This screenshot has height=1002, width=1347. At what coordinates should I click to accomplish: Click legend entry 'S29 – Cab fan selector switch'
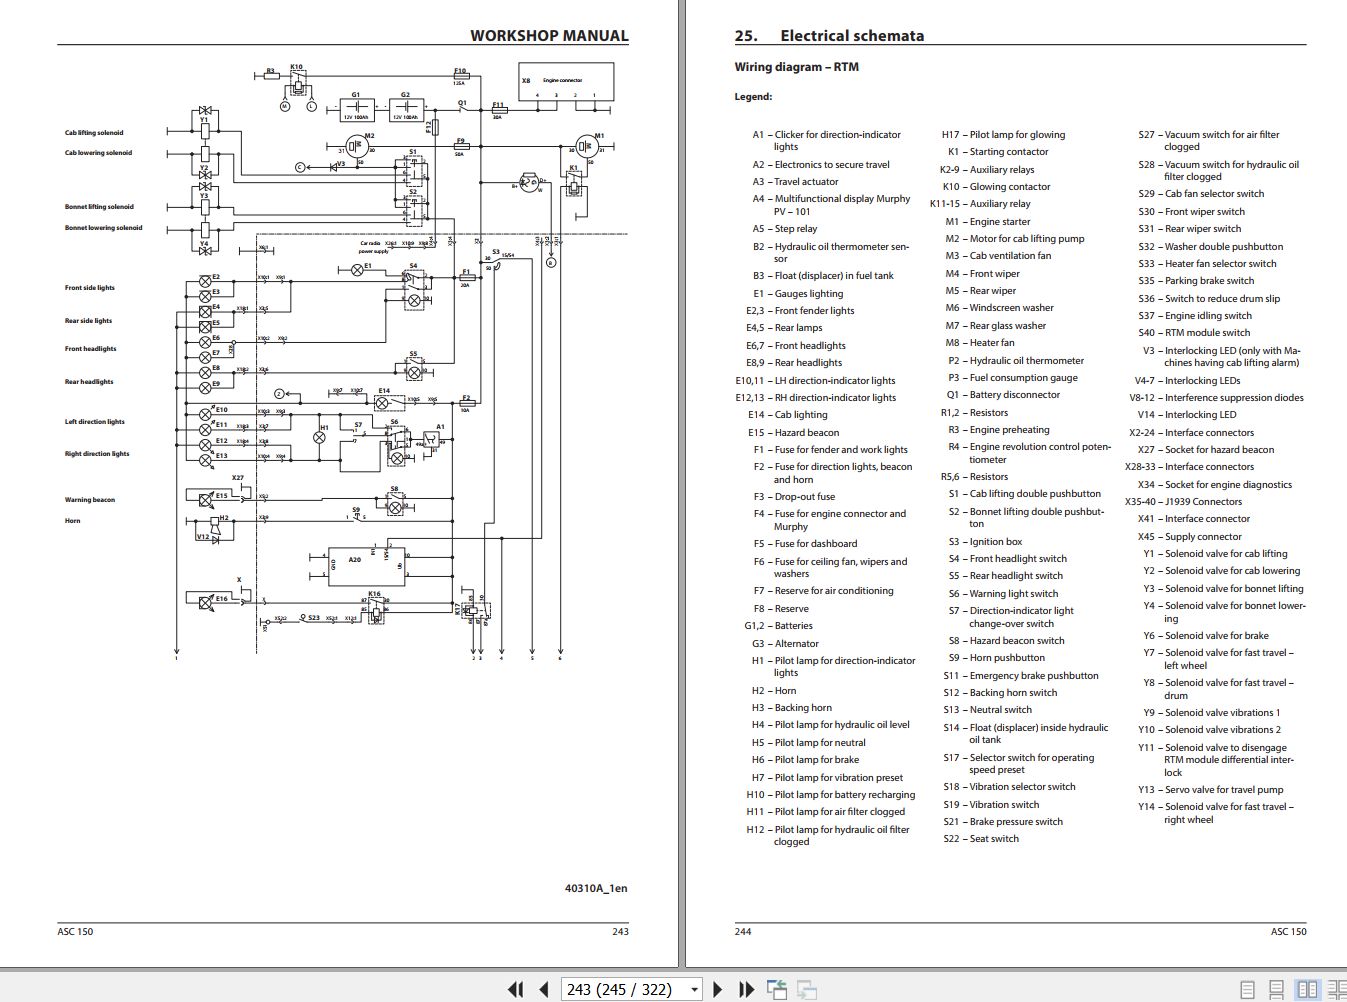[1201, 194]
